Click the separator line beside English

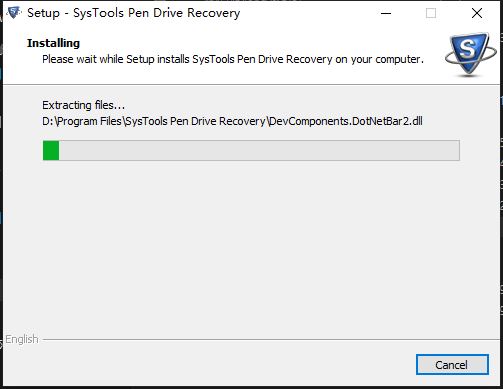click(x=270, y=340)
